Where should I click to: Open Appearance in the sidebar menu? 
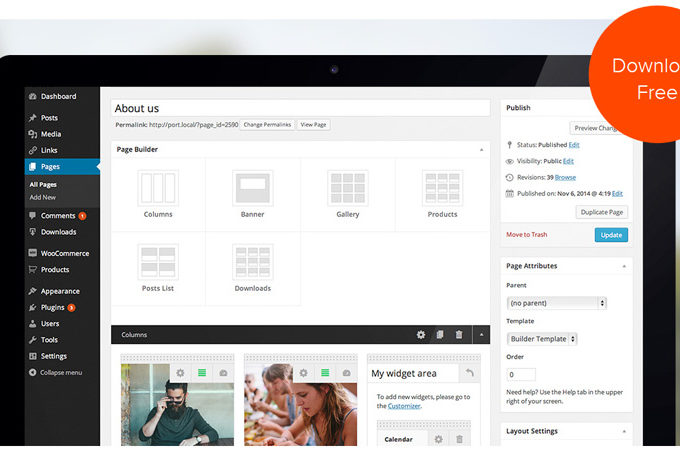tap(60, 291)
